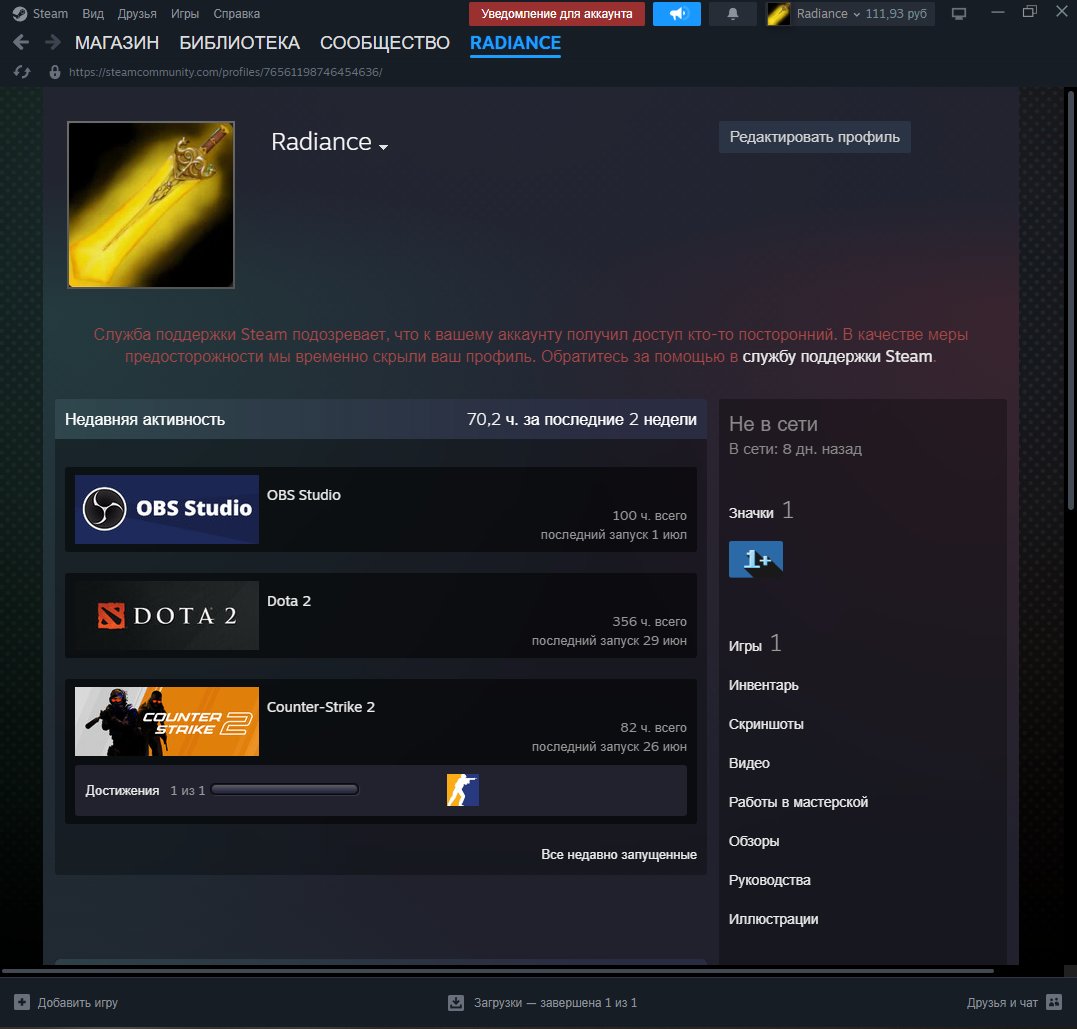
Task: Open the Иллюстрации link
Action: coord(773,919)
